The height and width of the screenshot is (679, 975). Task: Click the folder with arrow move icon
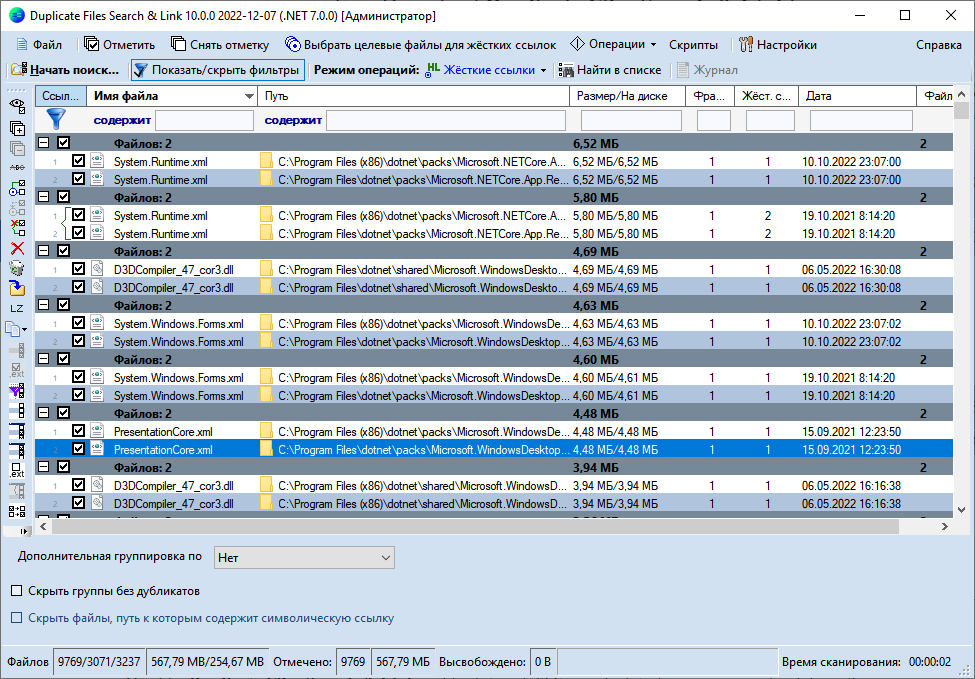click(17, 288)
